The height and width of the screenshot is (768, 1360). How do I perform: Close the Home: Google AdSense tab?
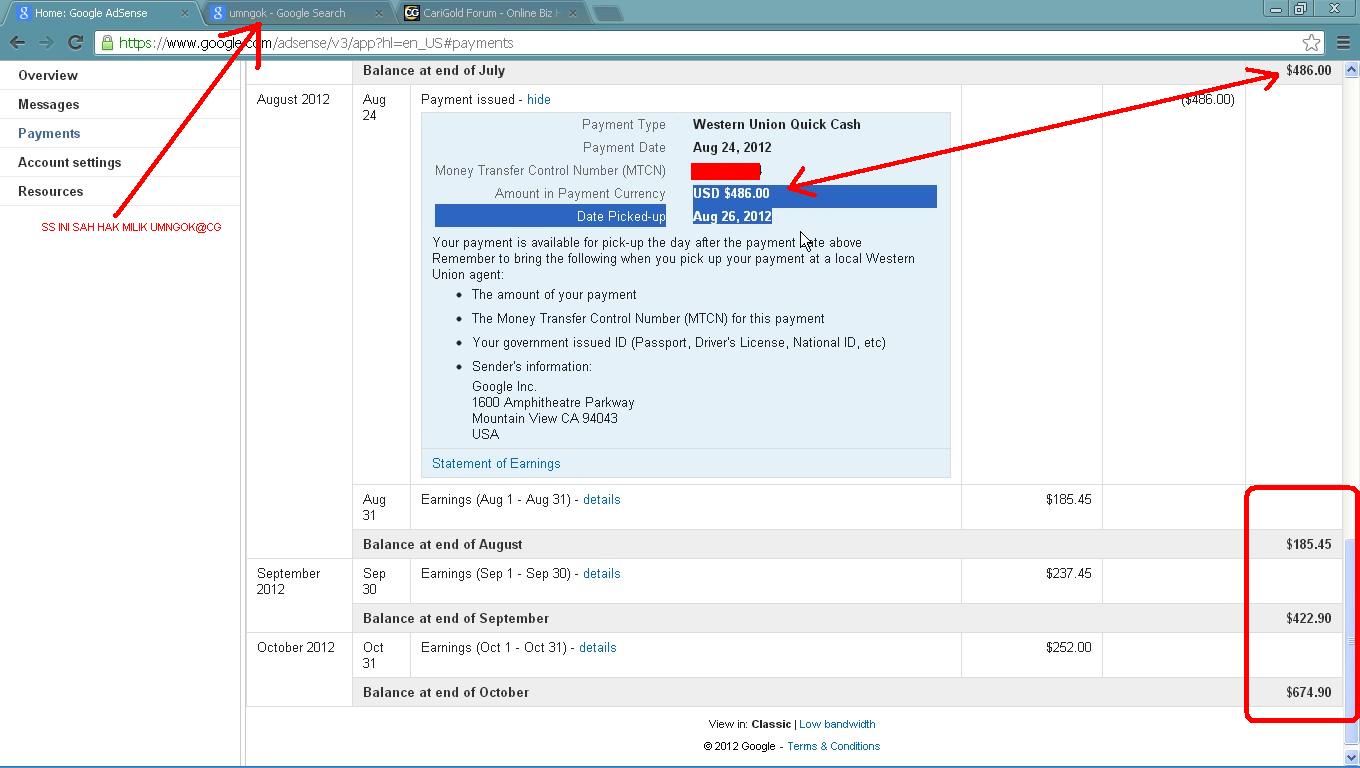coord(184,13)
